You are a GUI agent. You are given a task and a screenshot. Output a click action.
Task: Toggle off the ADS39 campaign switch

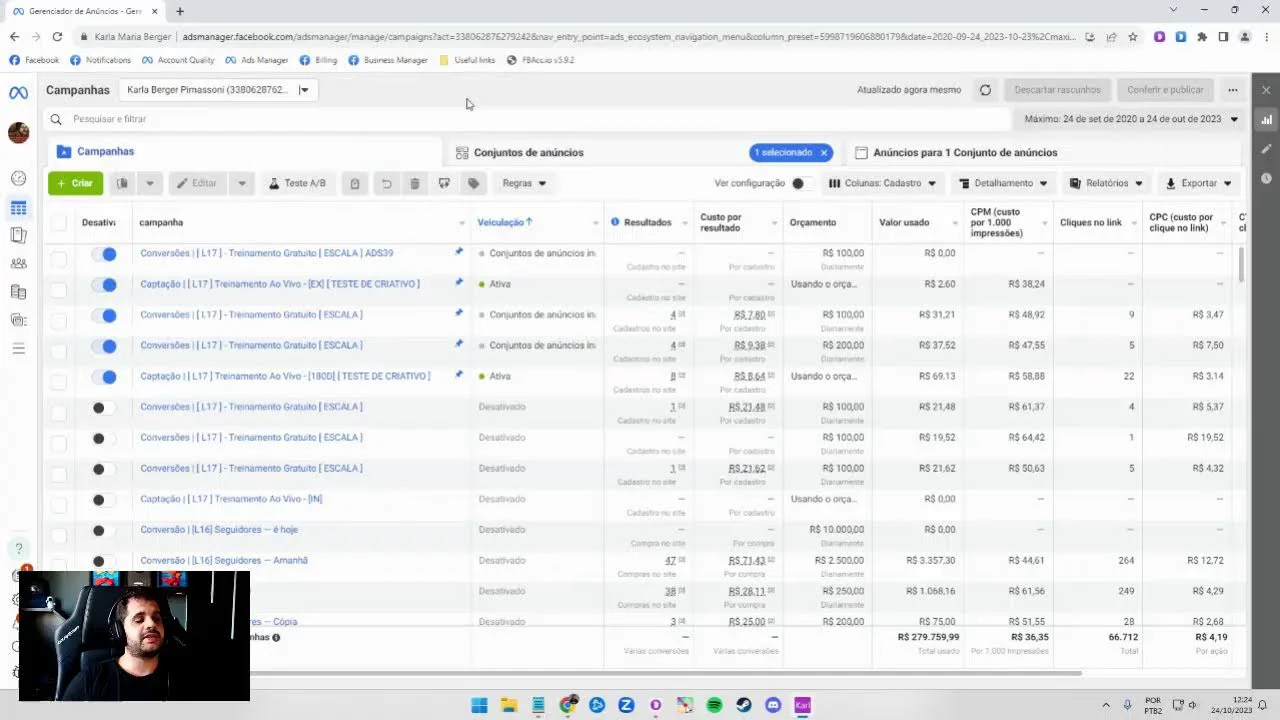pos(104,254)
